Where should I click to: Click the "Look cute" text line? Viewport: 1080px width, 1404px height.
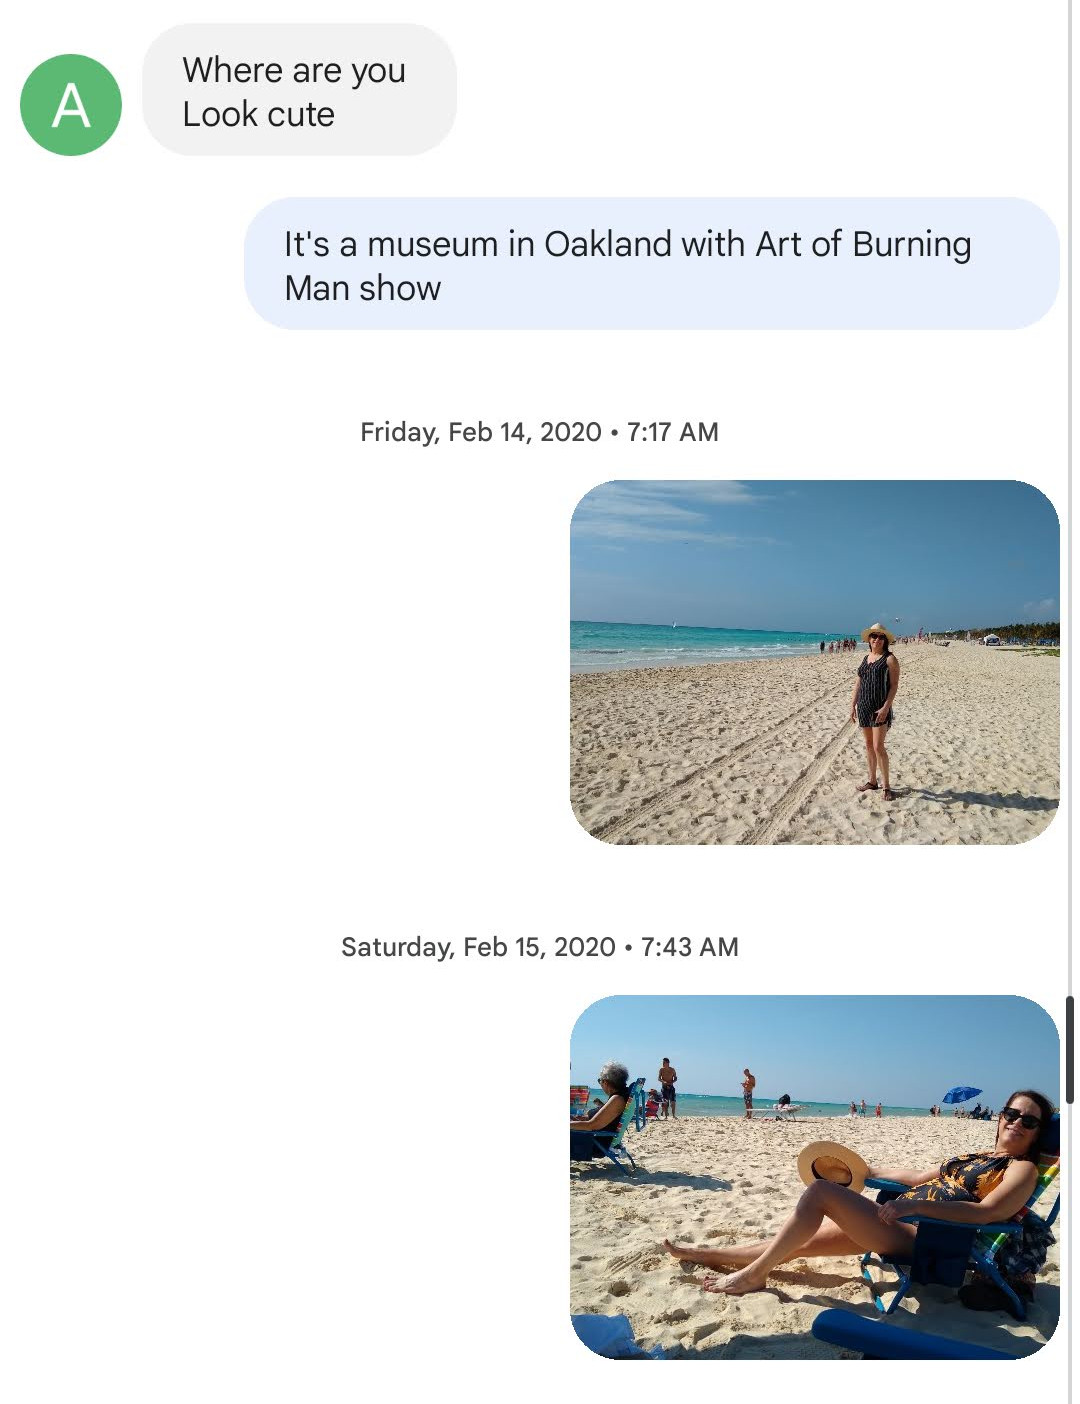click(258, 114)
